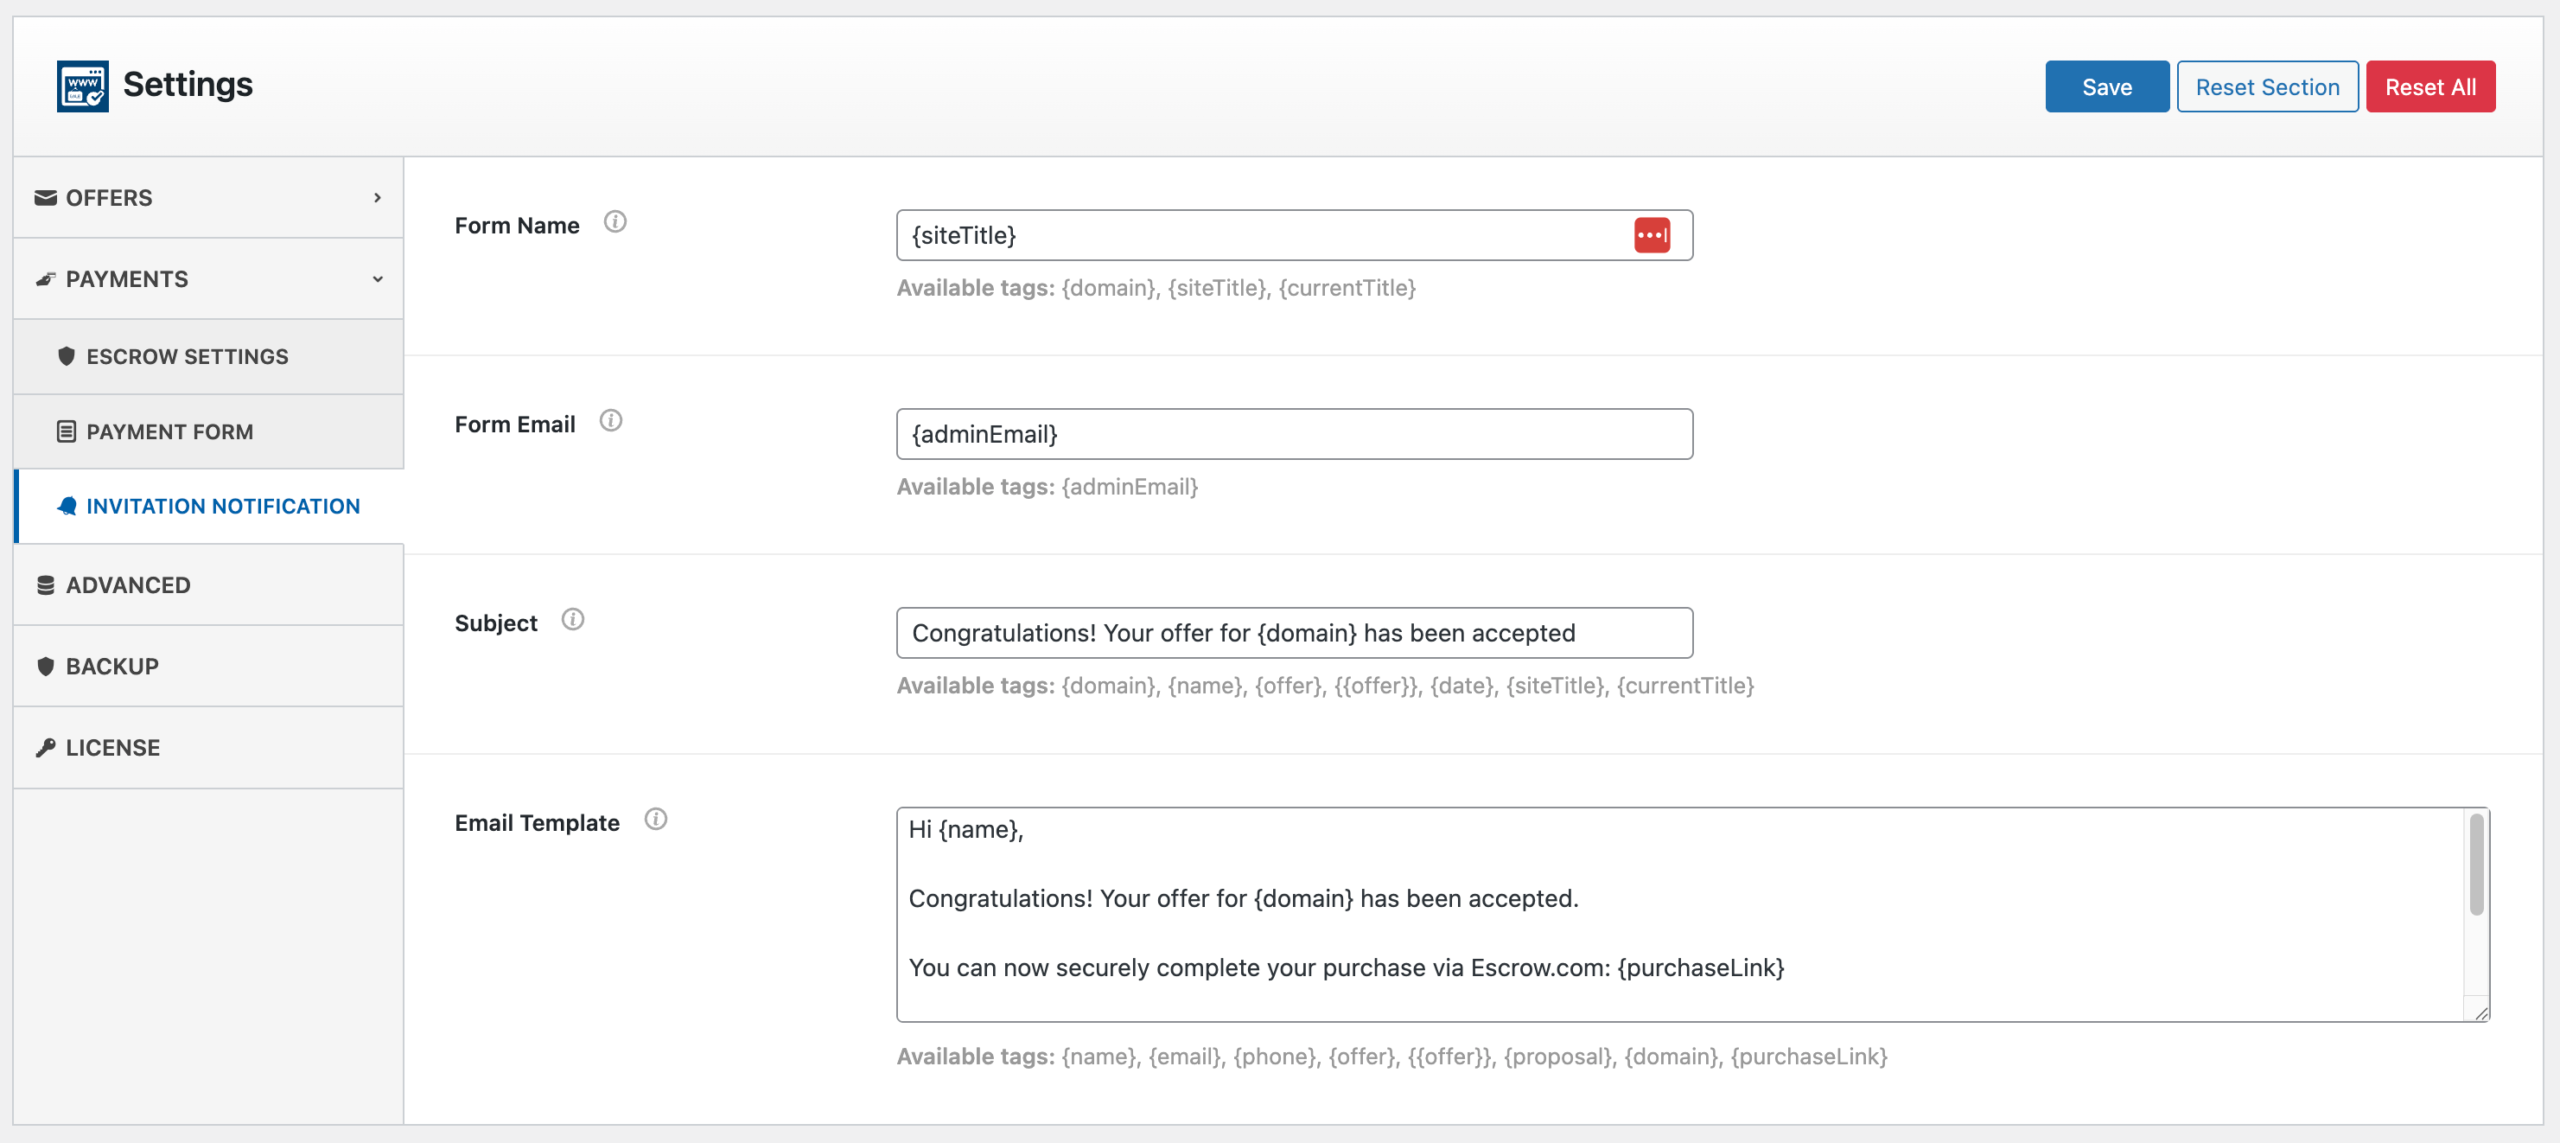2560x1143 pixels.
Task: Click the Subject input field
Action: click(1294, 633)
